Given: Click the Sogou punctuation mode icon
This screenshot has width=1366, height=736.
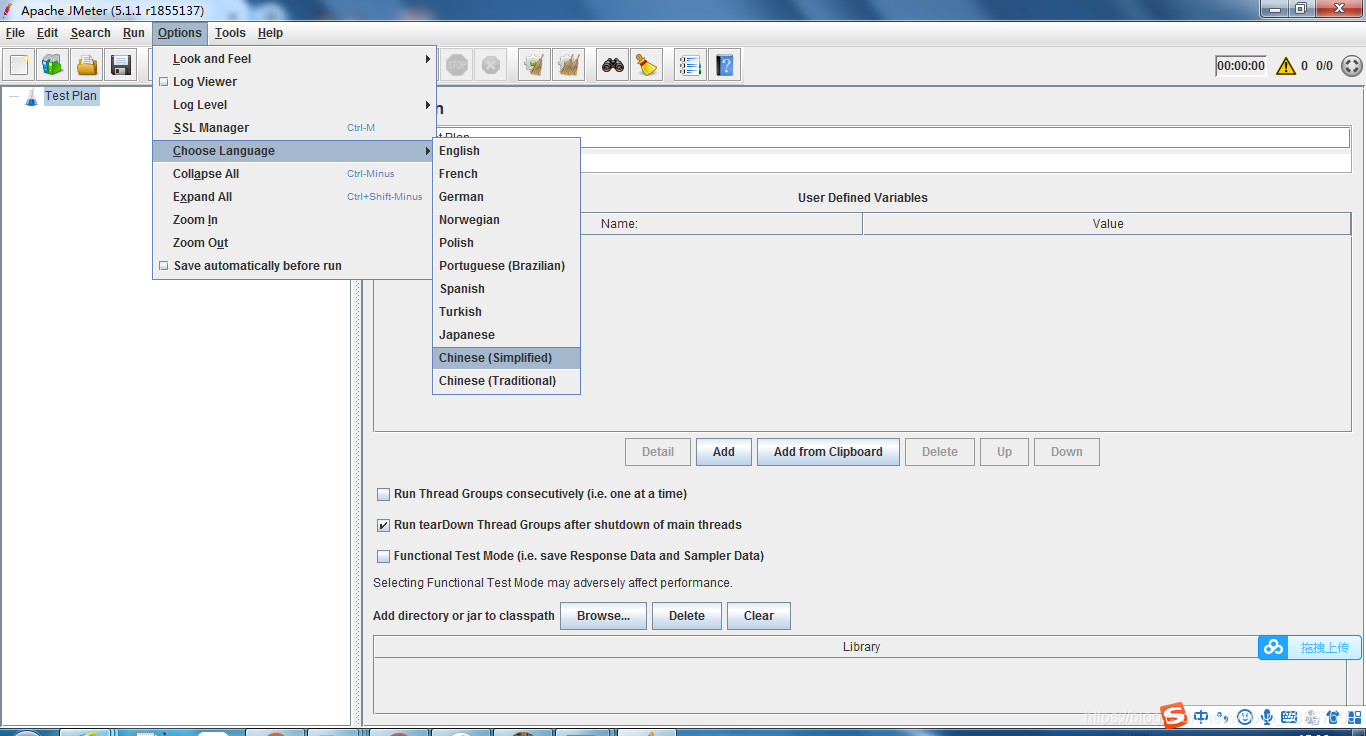Looking at the screenshot, I should pyautogui.click(x=1221, y=716).
